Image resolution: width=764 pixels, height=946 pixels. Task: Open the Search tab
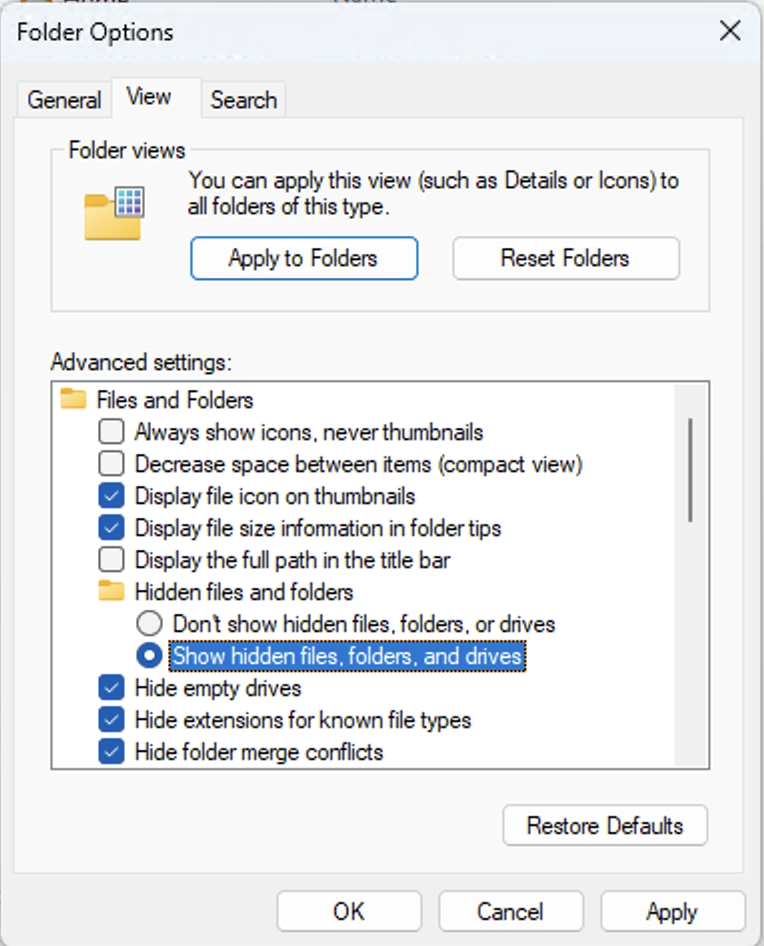point(242,99)
